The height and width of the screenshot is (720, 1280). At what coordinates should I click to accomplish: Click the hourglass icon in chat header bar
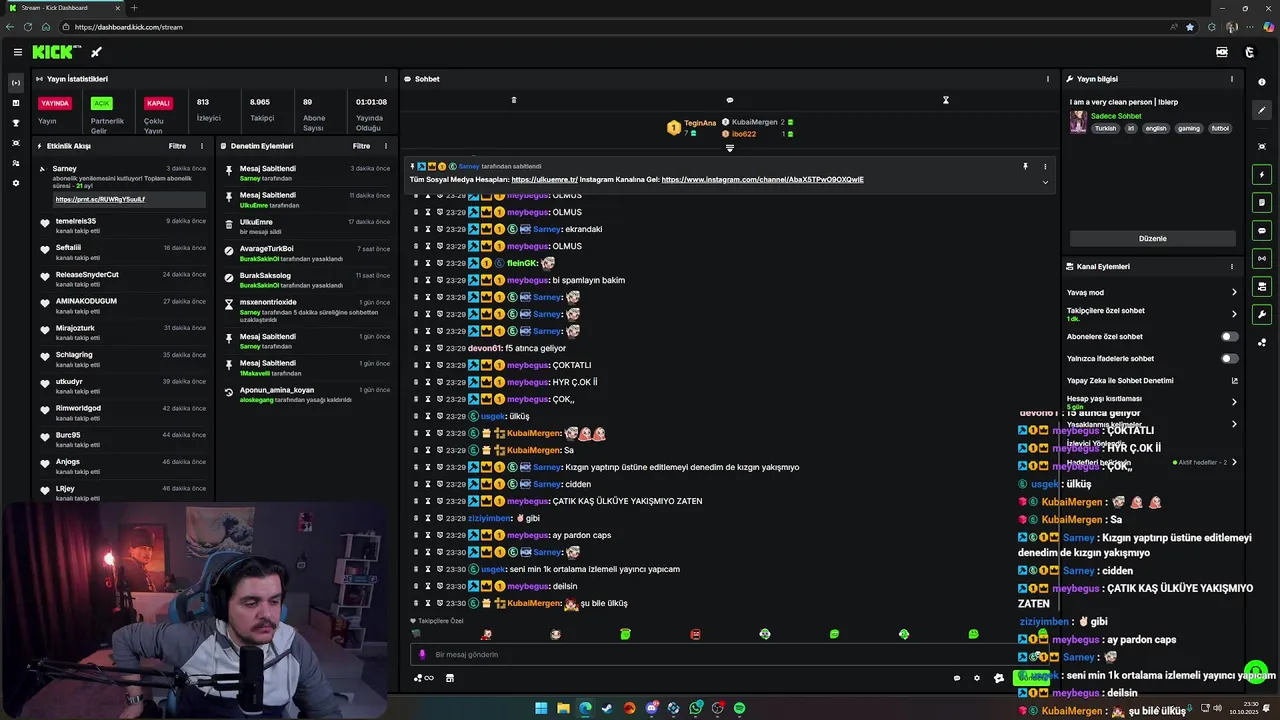[x=945, y=100]
